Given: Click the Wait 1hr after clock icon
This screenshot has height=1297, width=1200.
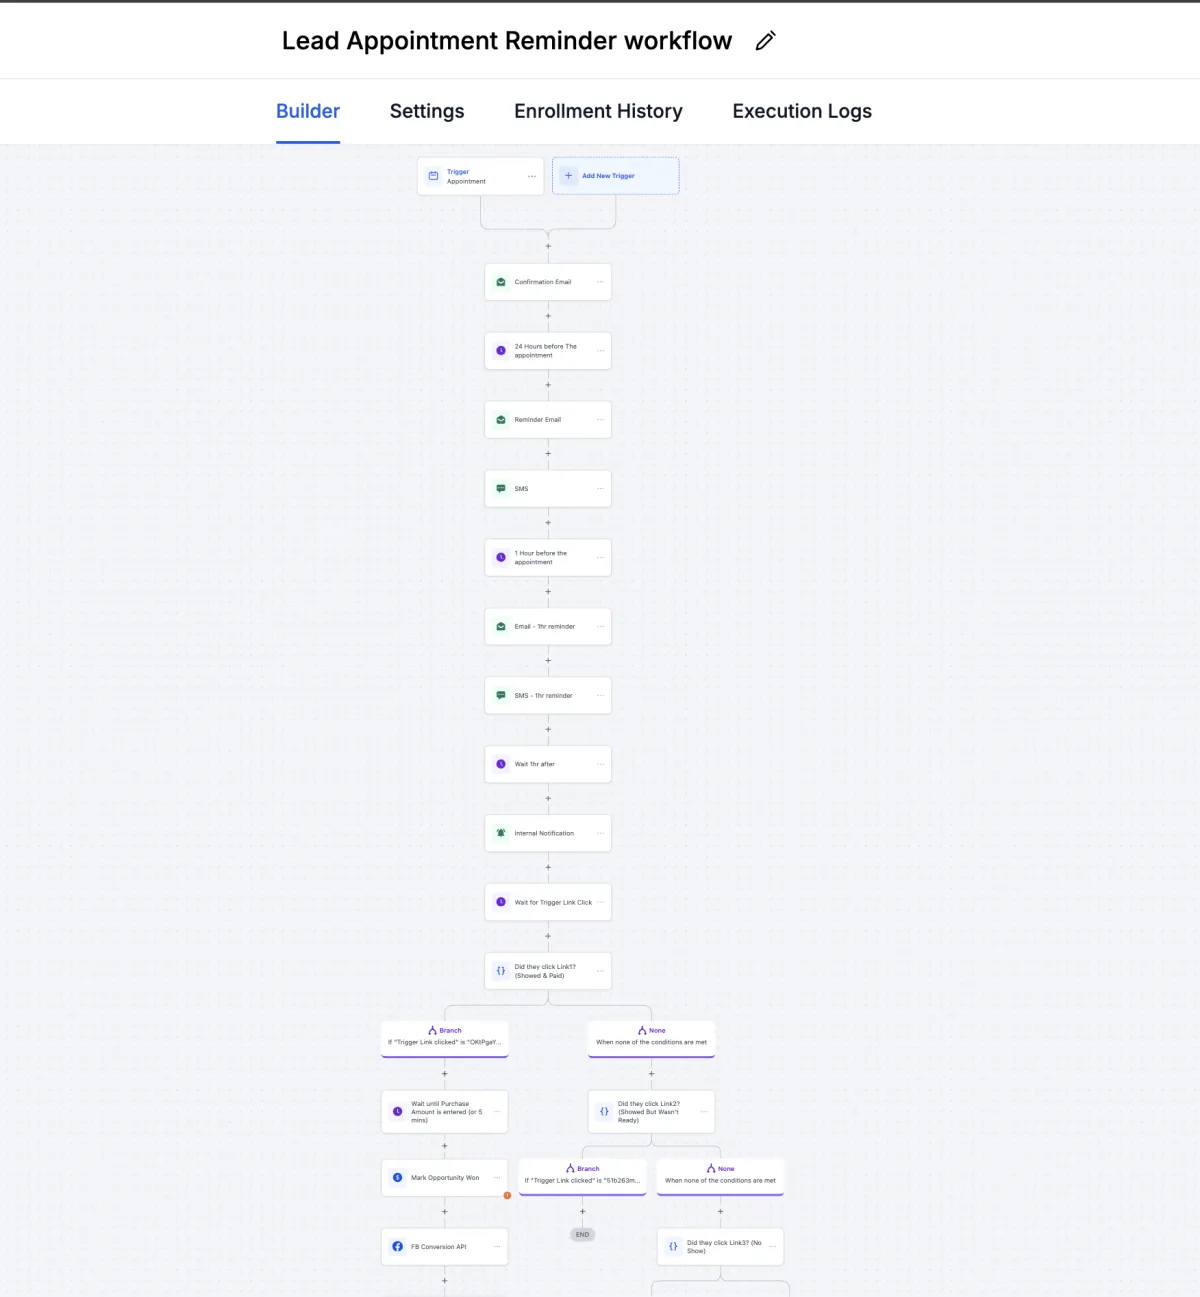Looking at the screenshot, I should tap(501, 764).
